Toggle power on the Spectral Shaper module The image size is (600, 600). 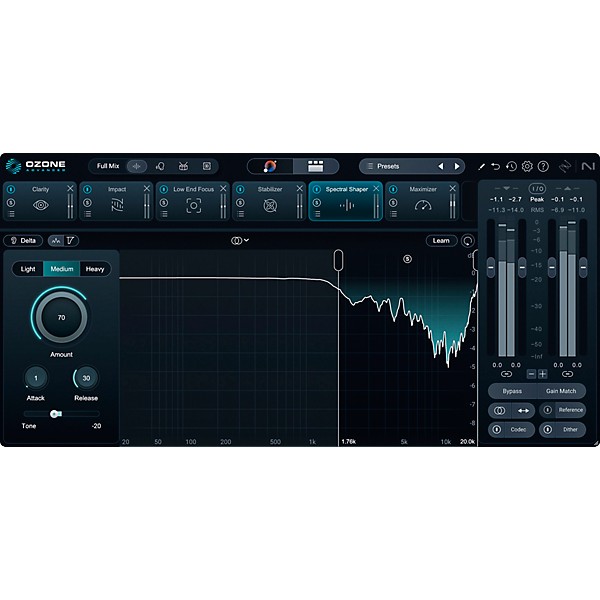(x=316, y=189)
